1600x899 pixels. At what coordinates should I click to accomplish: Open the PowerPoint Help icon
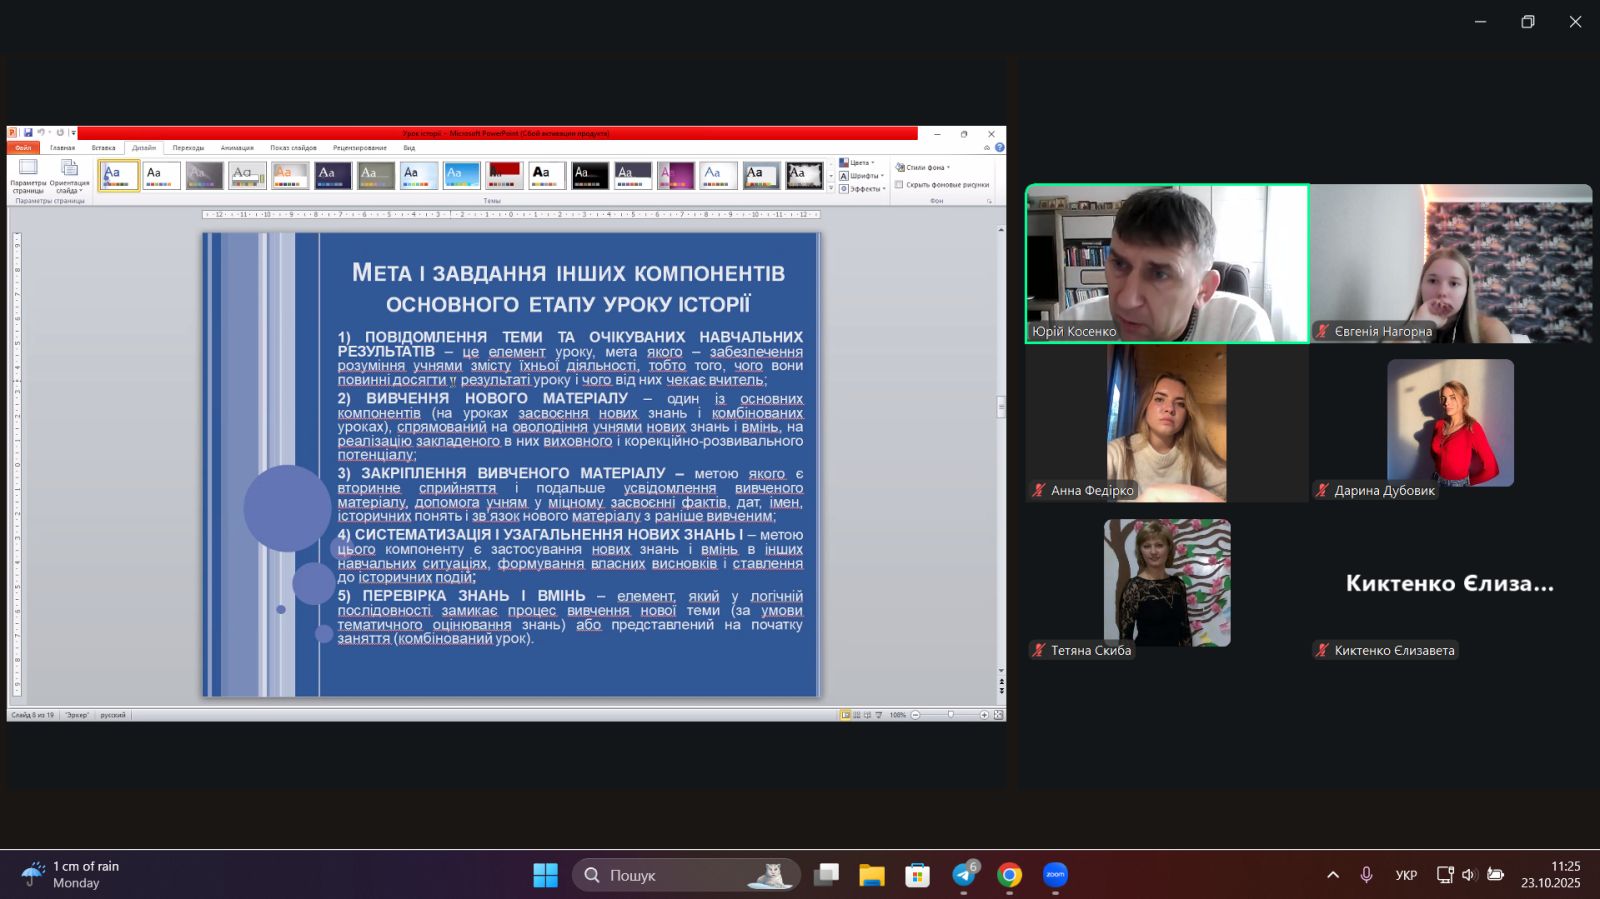[999, 148]
